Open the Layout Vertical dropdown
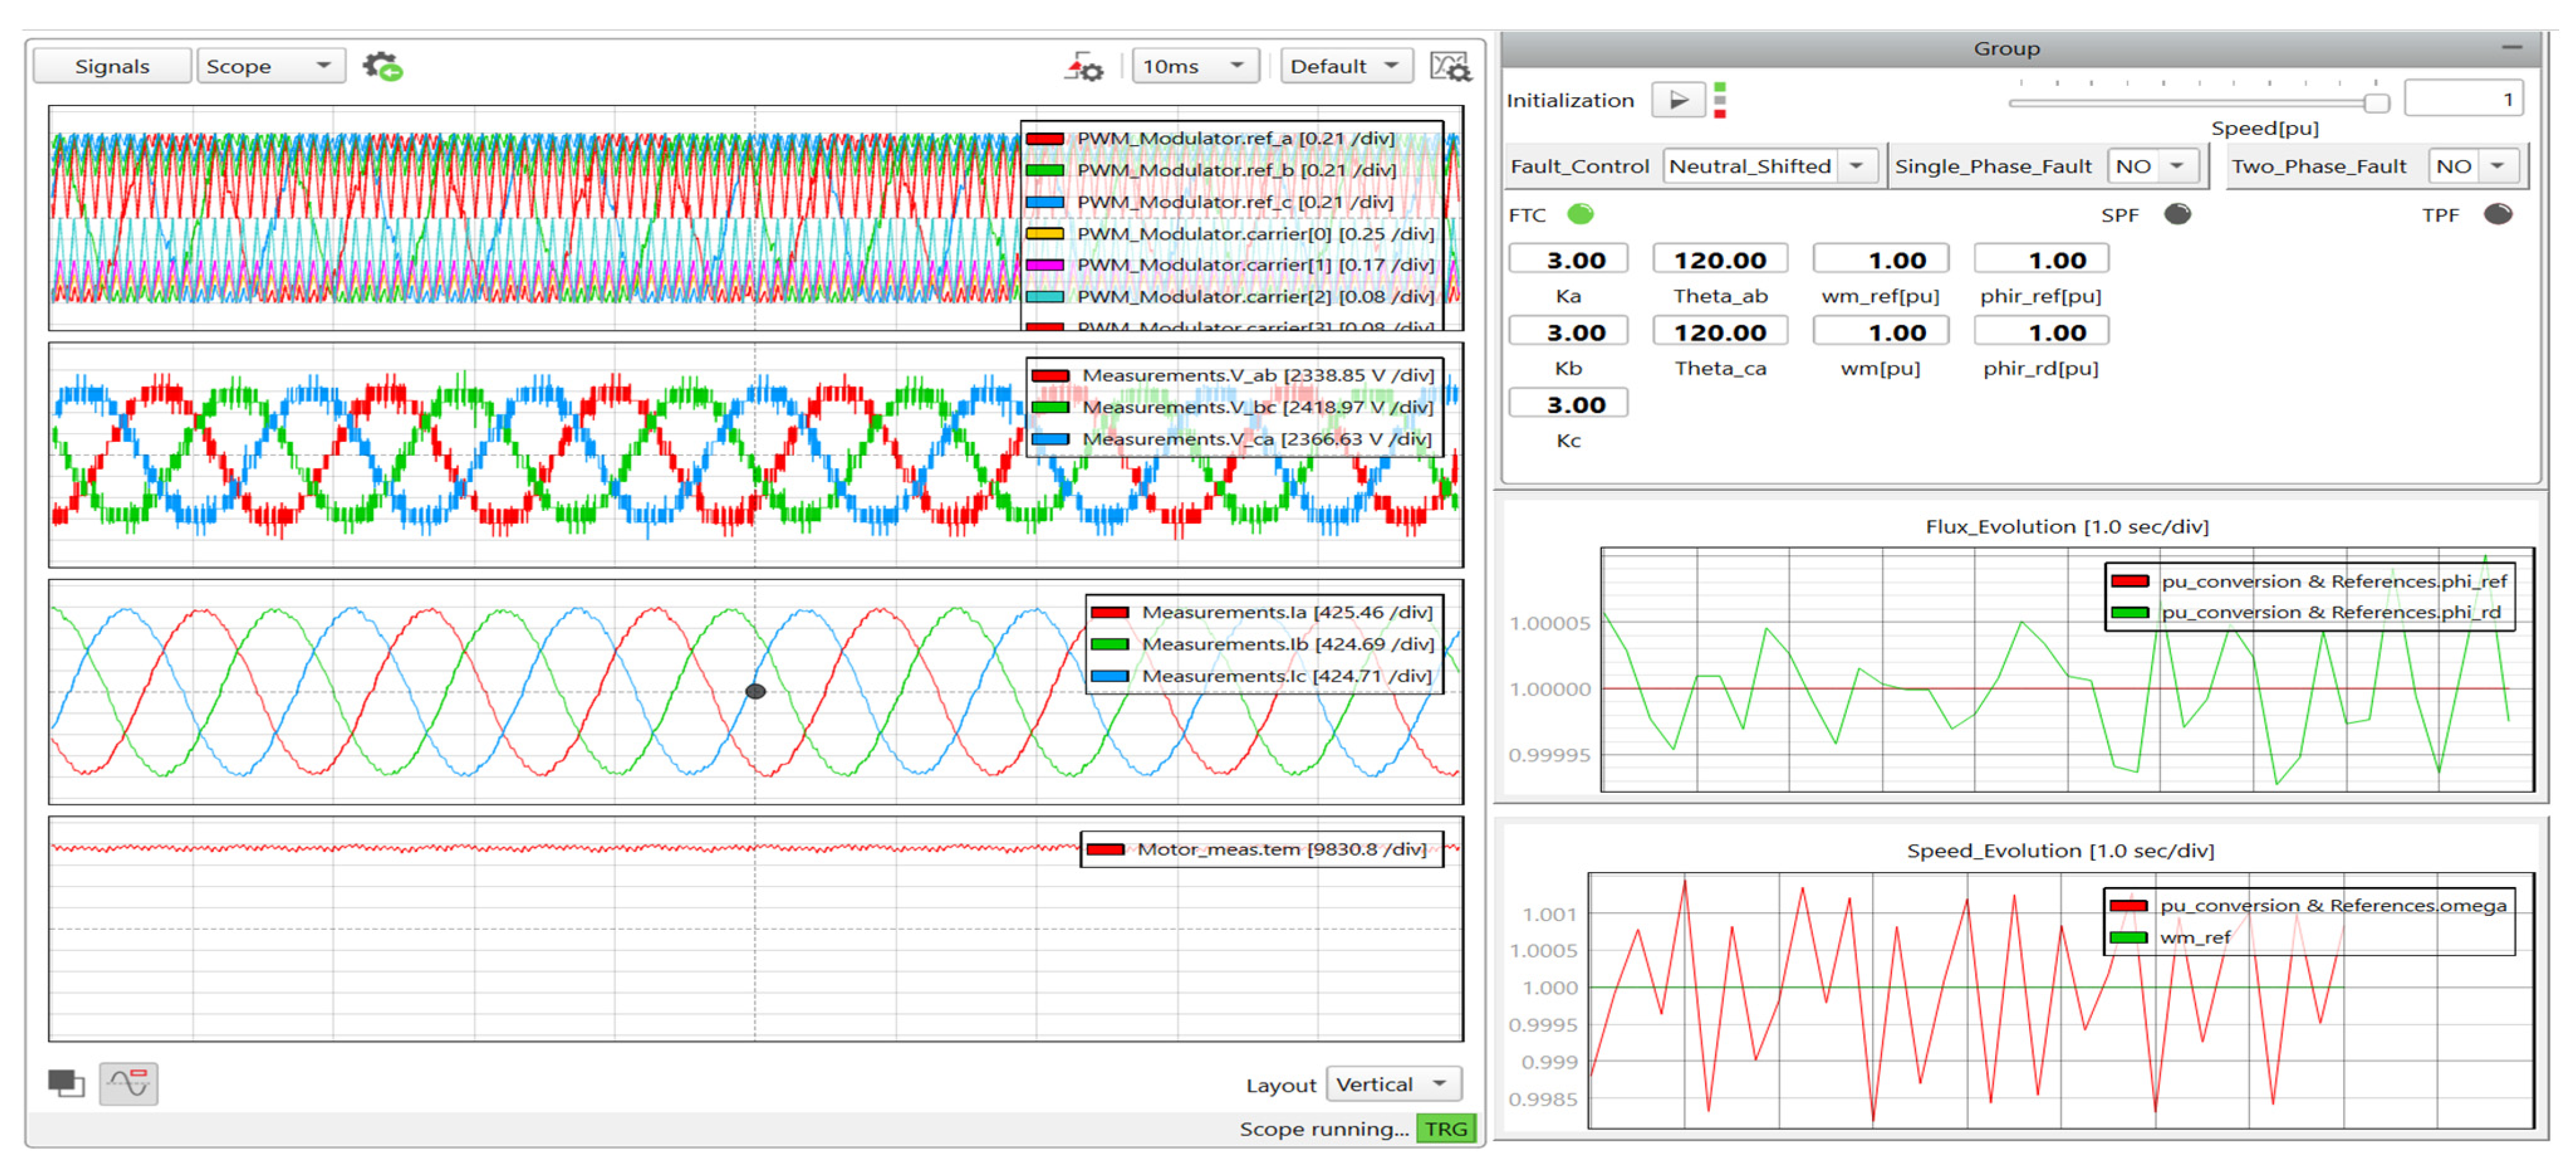The height and width of the screenshot is (1174, 2576). click(1393, 1084)
